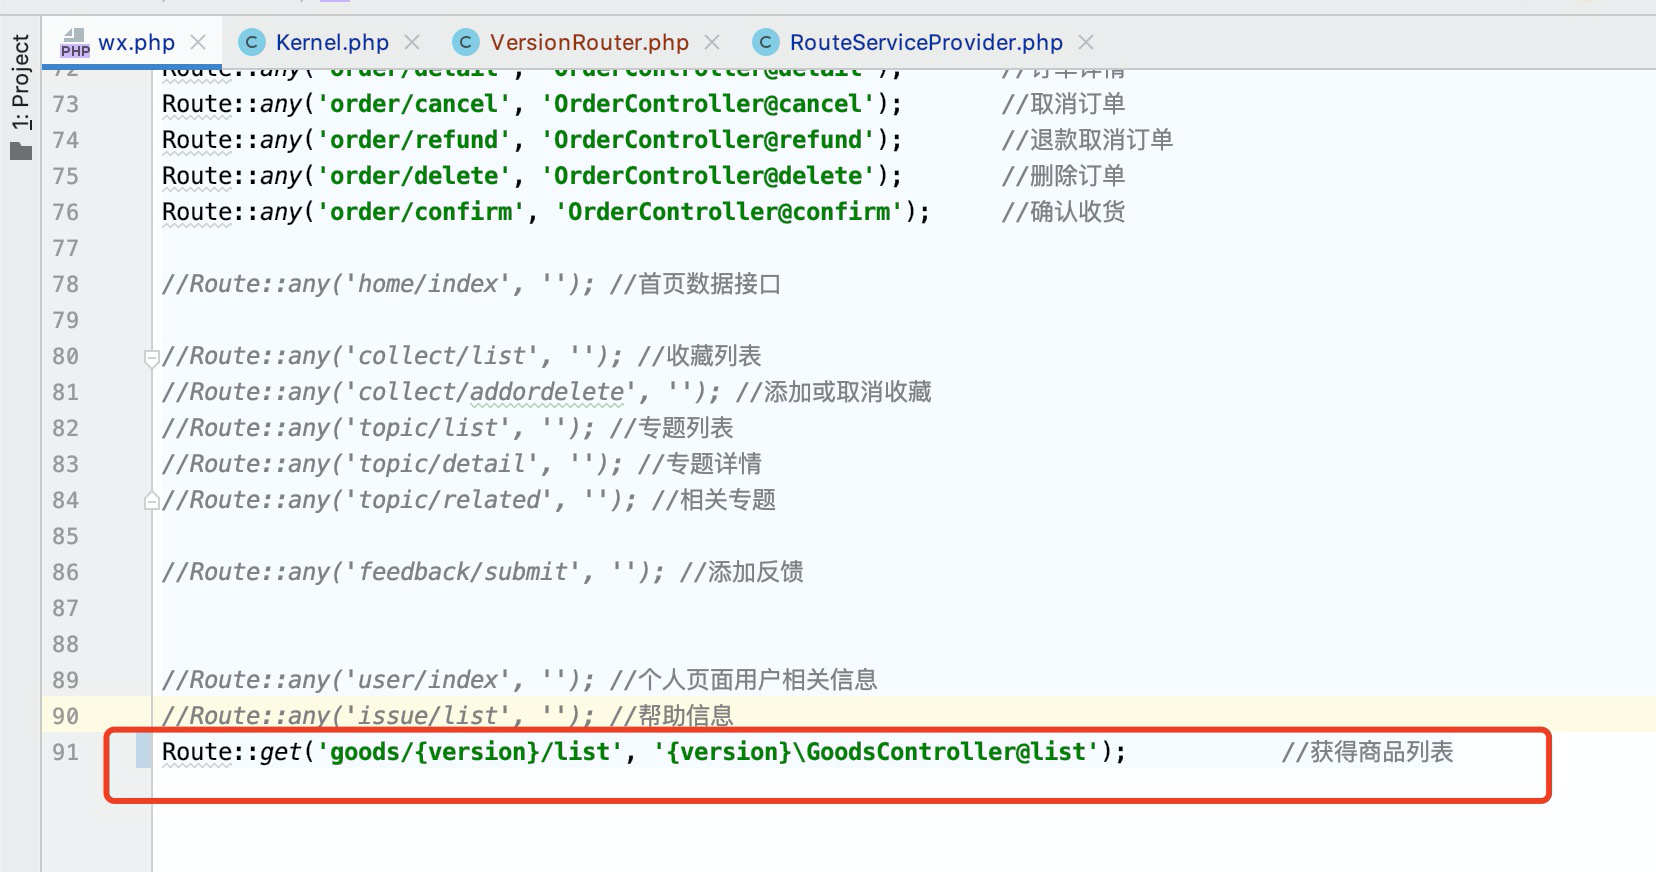Click the //退款取消订单 comment
The width and height of the screenshot is (1656, 872).
pos(1087,140)
